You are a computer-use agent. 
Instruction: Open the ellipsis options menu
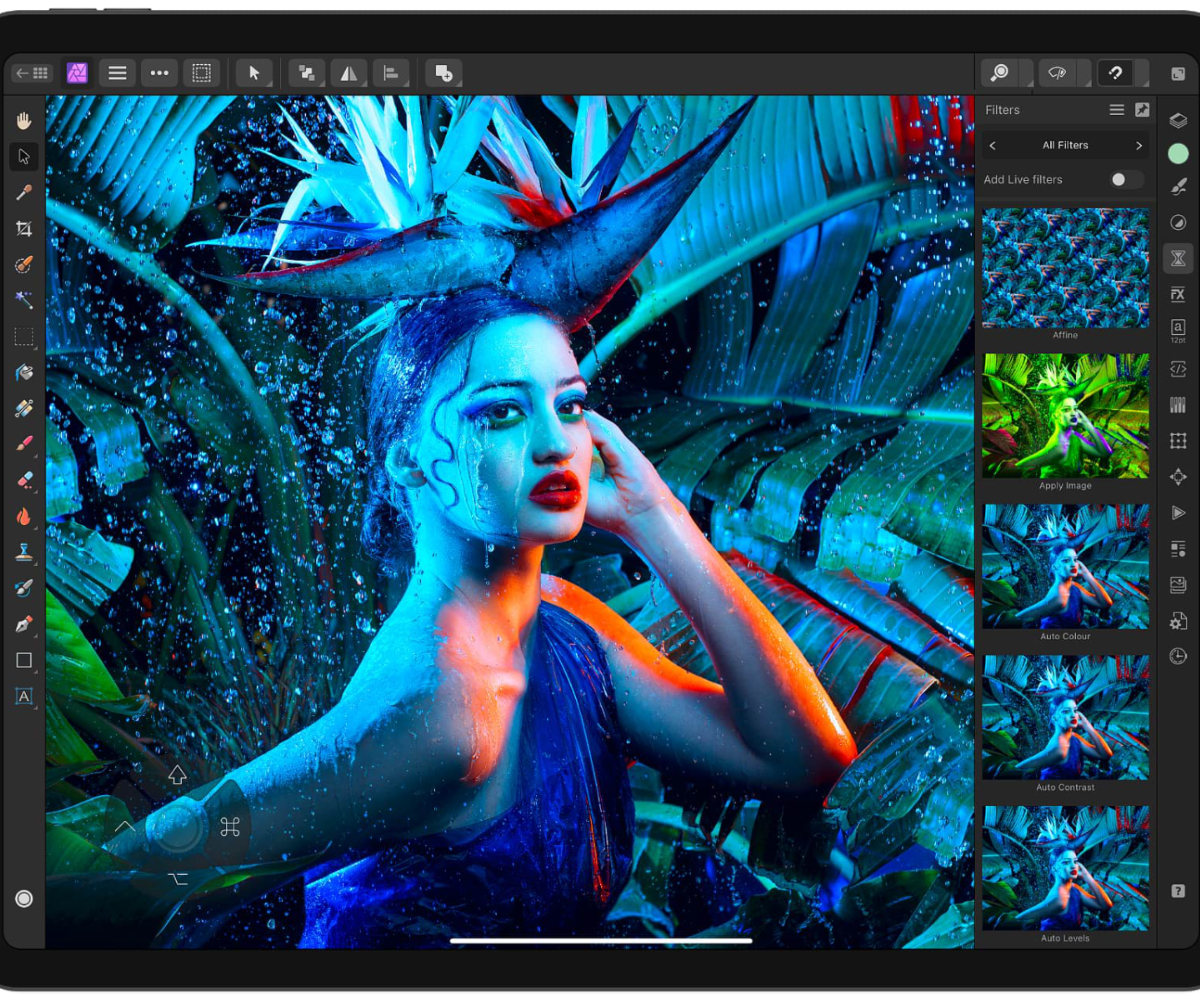(159, 72)
